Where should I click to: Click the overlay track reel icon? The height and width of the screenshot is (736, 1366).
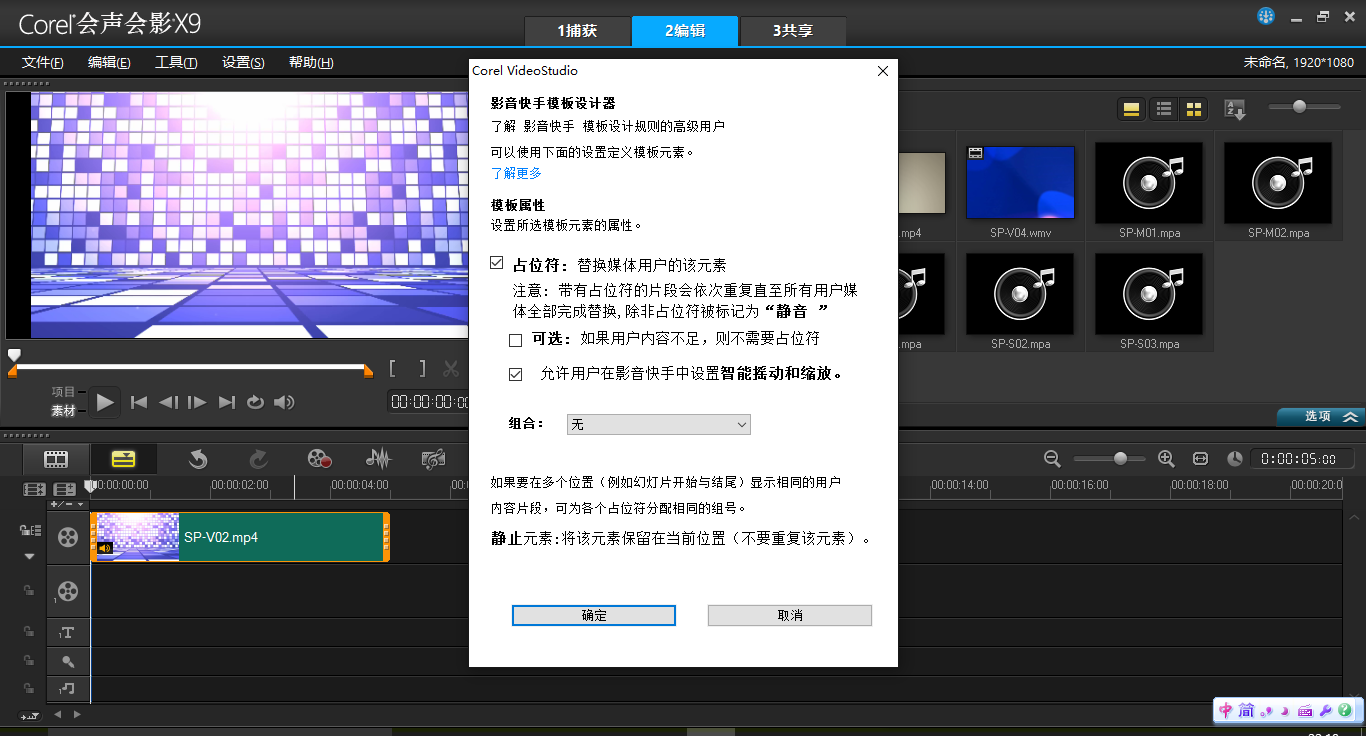click(67, 591)
